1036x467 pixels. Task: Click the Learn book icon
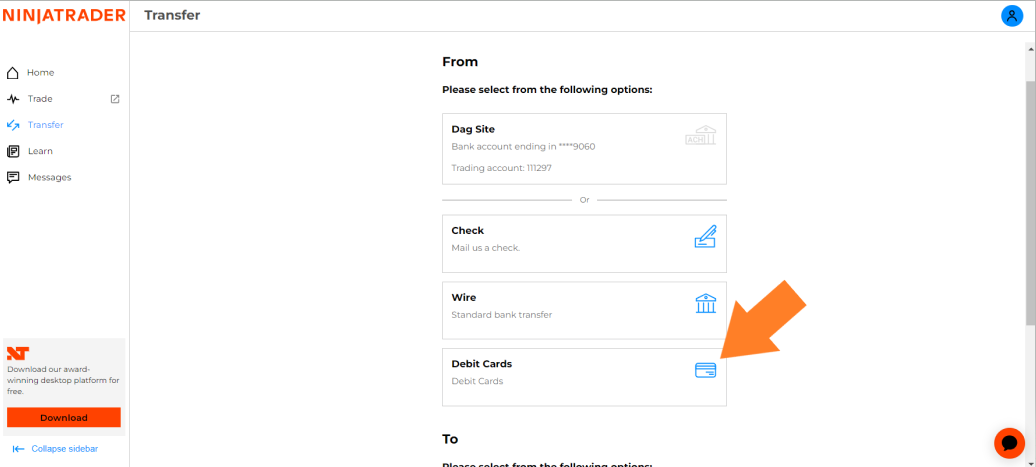[13, 151]
